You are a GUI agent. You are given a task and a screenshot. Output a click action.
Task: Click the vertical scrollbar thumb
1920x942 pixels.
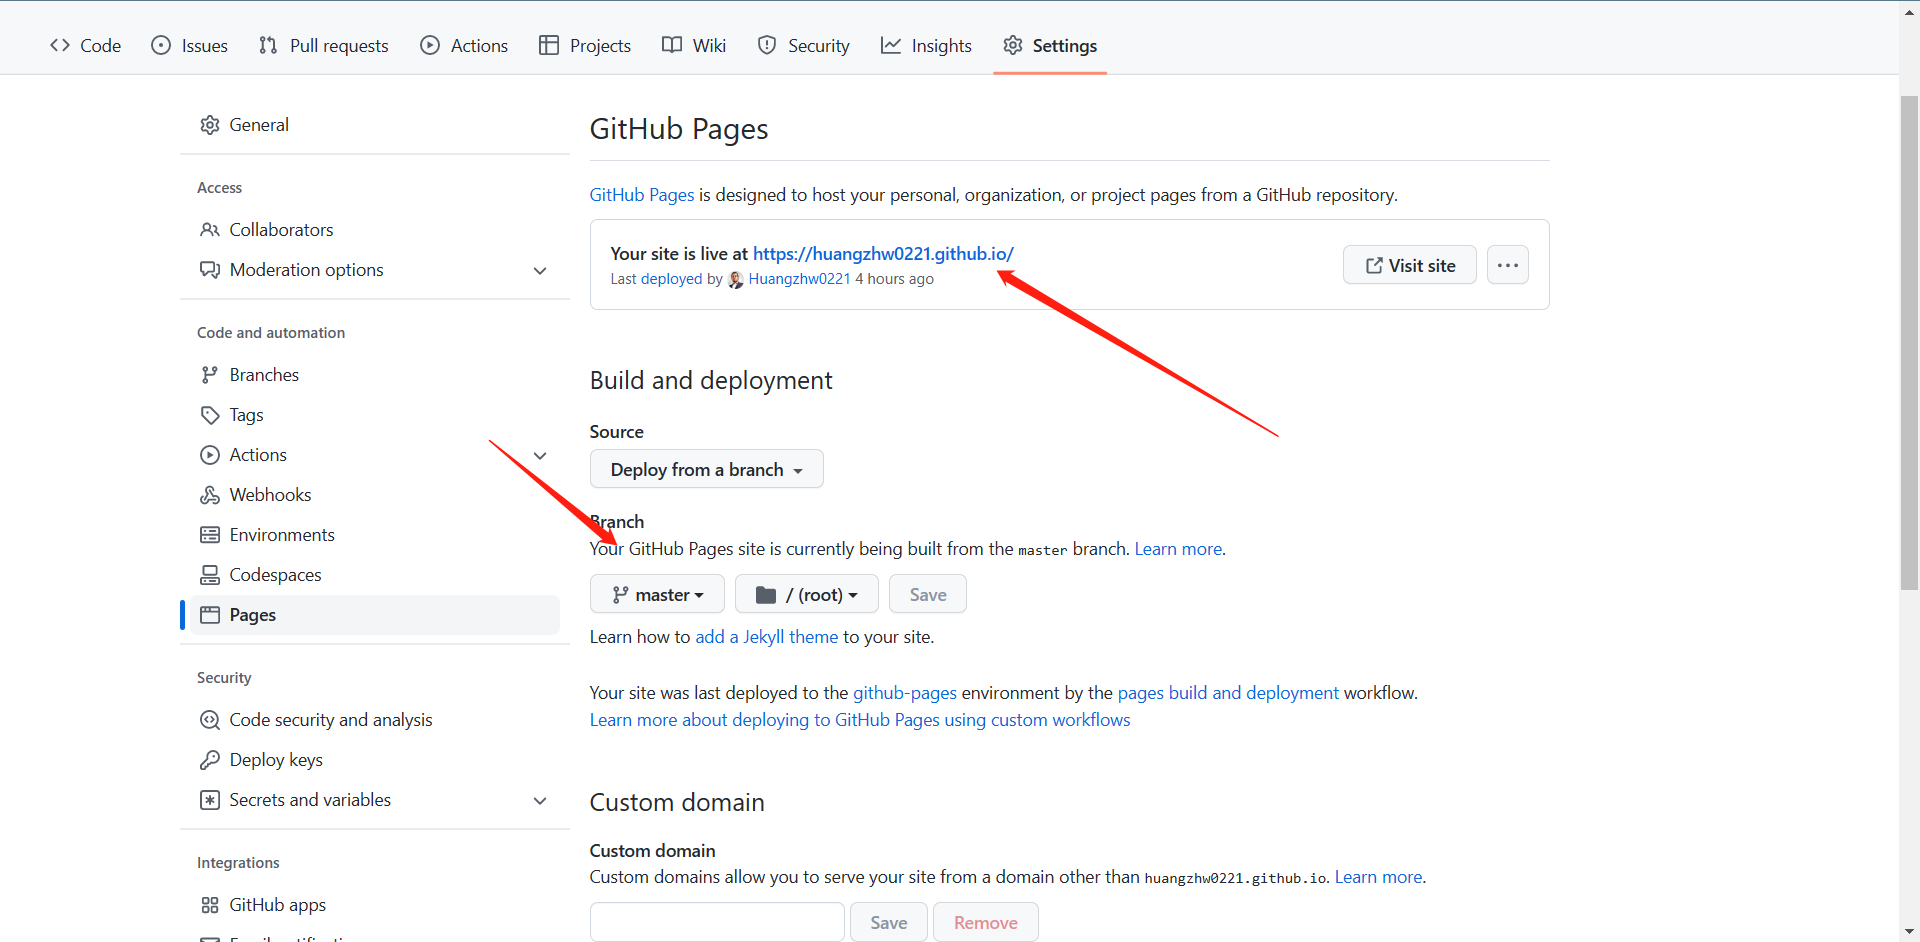tap(1909, 343)
